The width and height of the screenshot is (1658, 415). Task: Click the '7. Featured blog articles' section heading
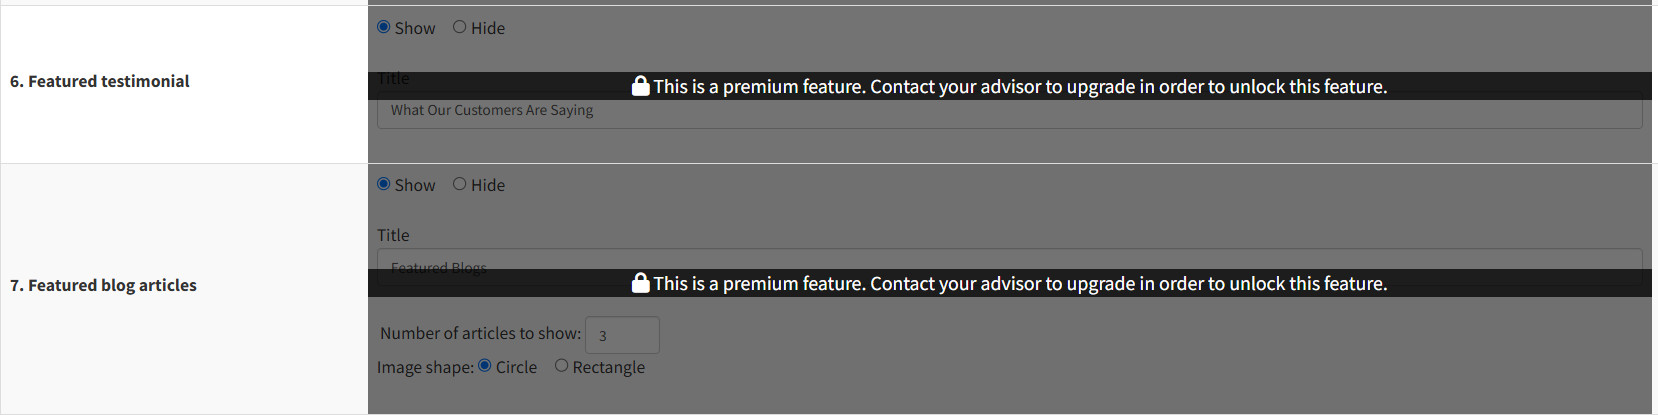tap(103, 285)
